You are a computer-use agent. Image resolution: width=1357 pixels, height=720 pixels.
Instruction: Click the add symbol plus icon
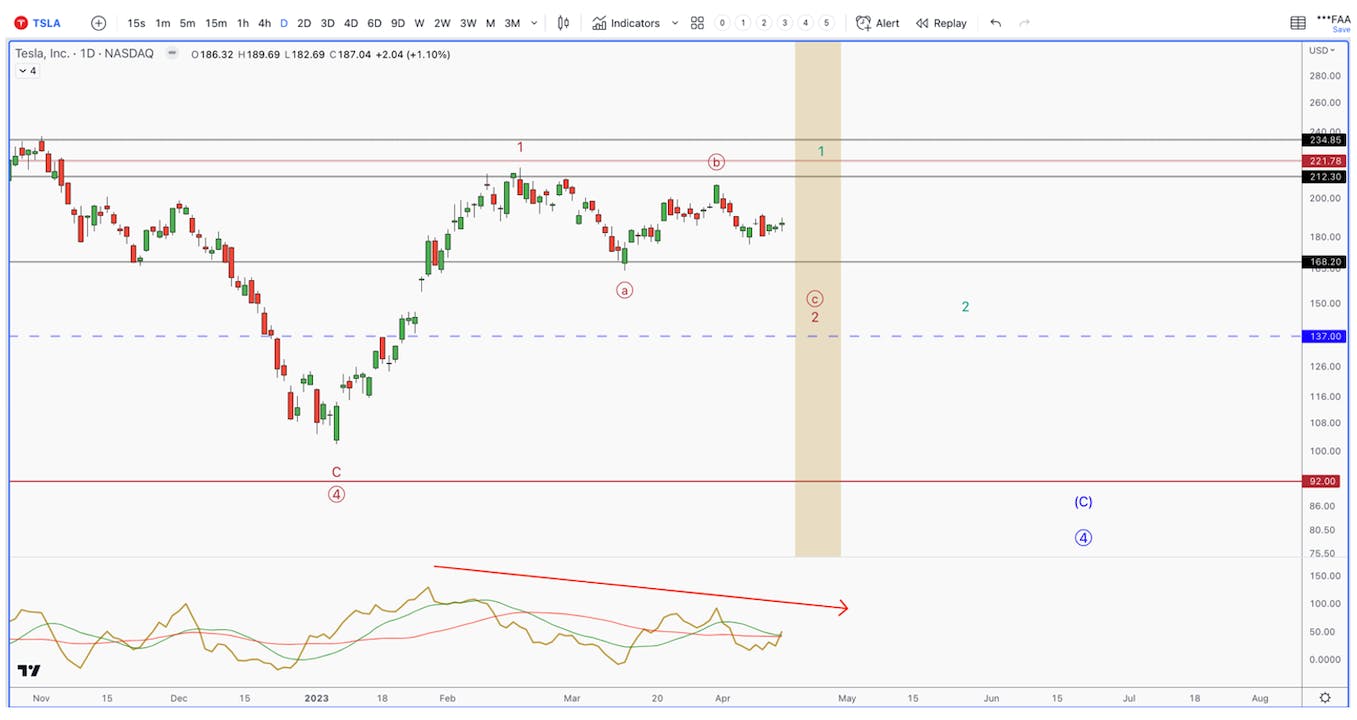(98, 23)
